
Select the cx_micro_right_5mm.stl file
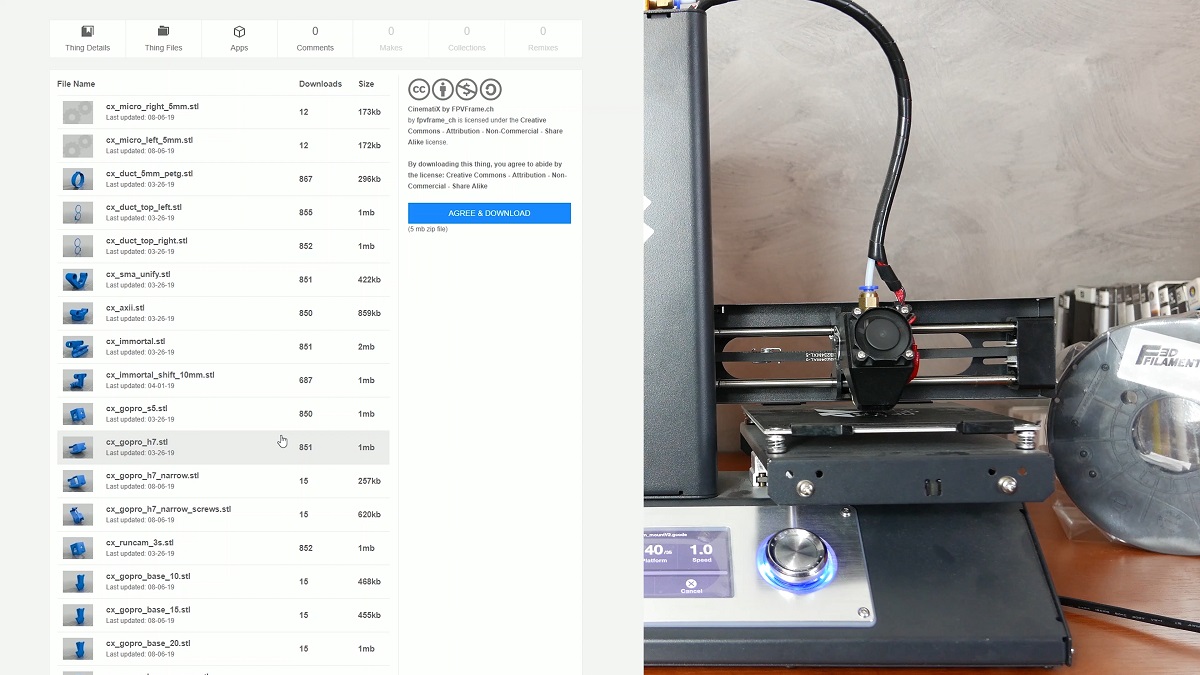[x=152, y=106]
